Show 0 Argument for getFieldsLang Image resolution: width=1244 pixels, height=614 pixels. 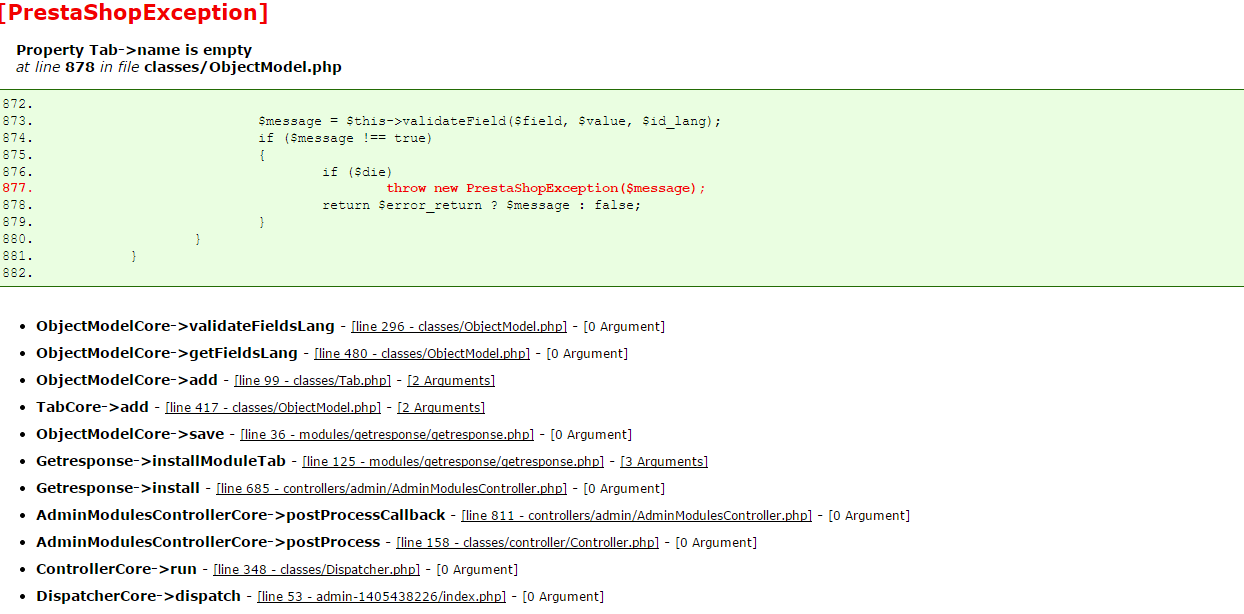(587, 354)
